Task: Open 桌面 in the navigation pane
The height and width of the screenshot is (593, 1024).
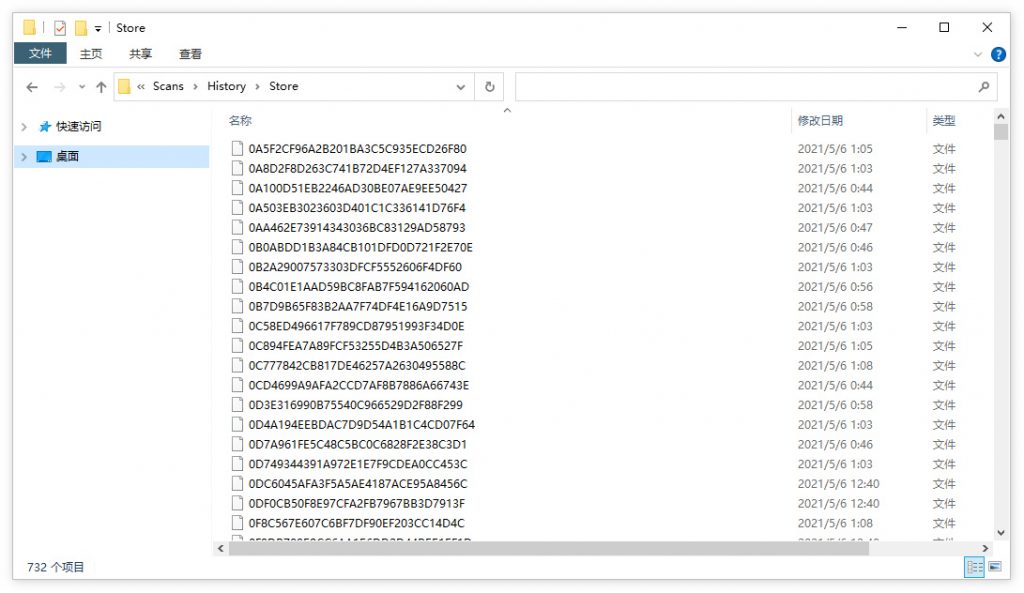Action: pyautogui.click(x=66, y=157)
